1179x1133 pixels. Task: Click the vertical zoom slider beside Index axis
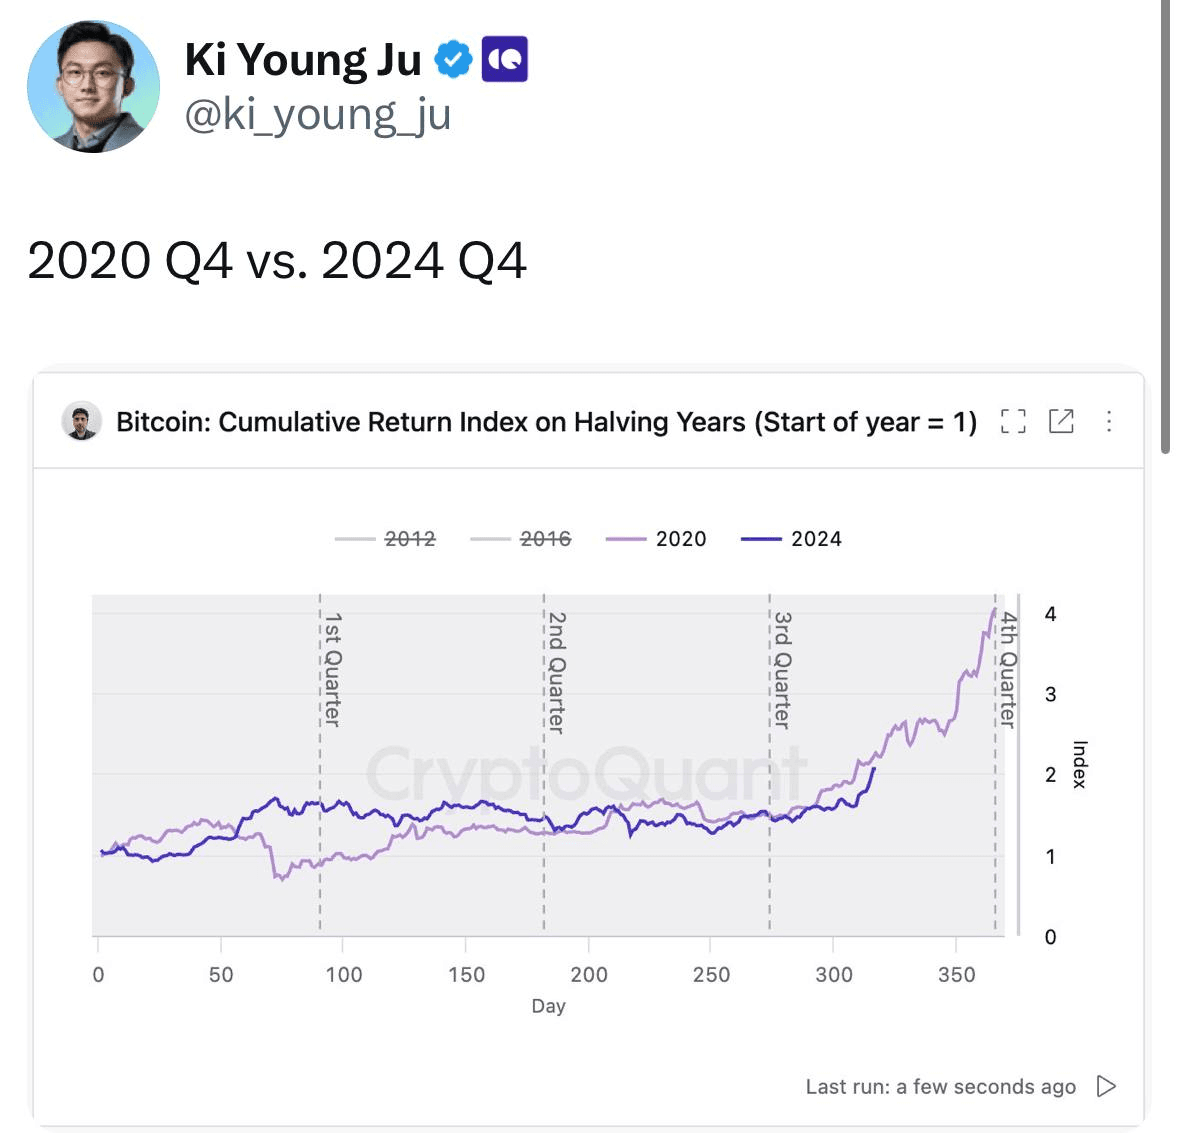[x=1019, y=765]
